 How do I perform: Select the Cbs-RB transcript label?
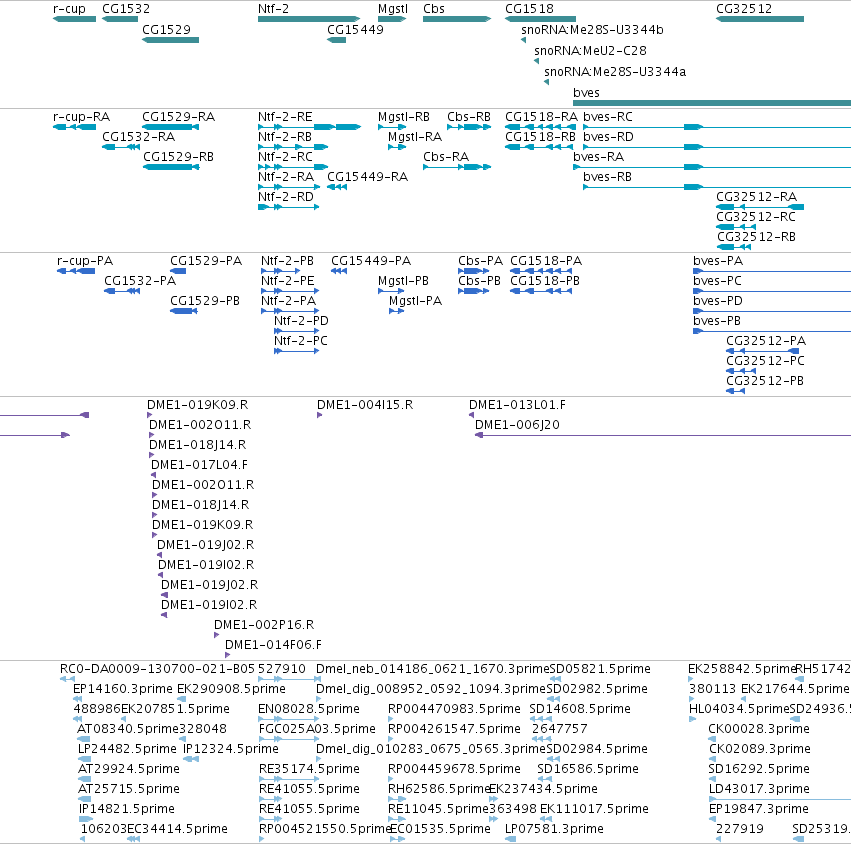(469, 117)
